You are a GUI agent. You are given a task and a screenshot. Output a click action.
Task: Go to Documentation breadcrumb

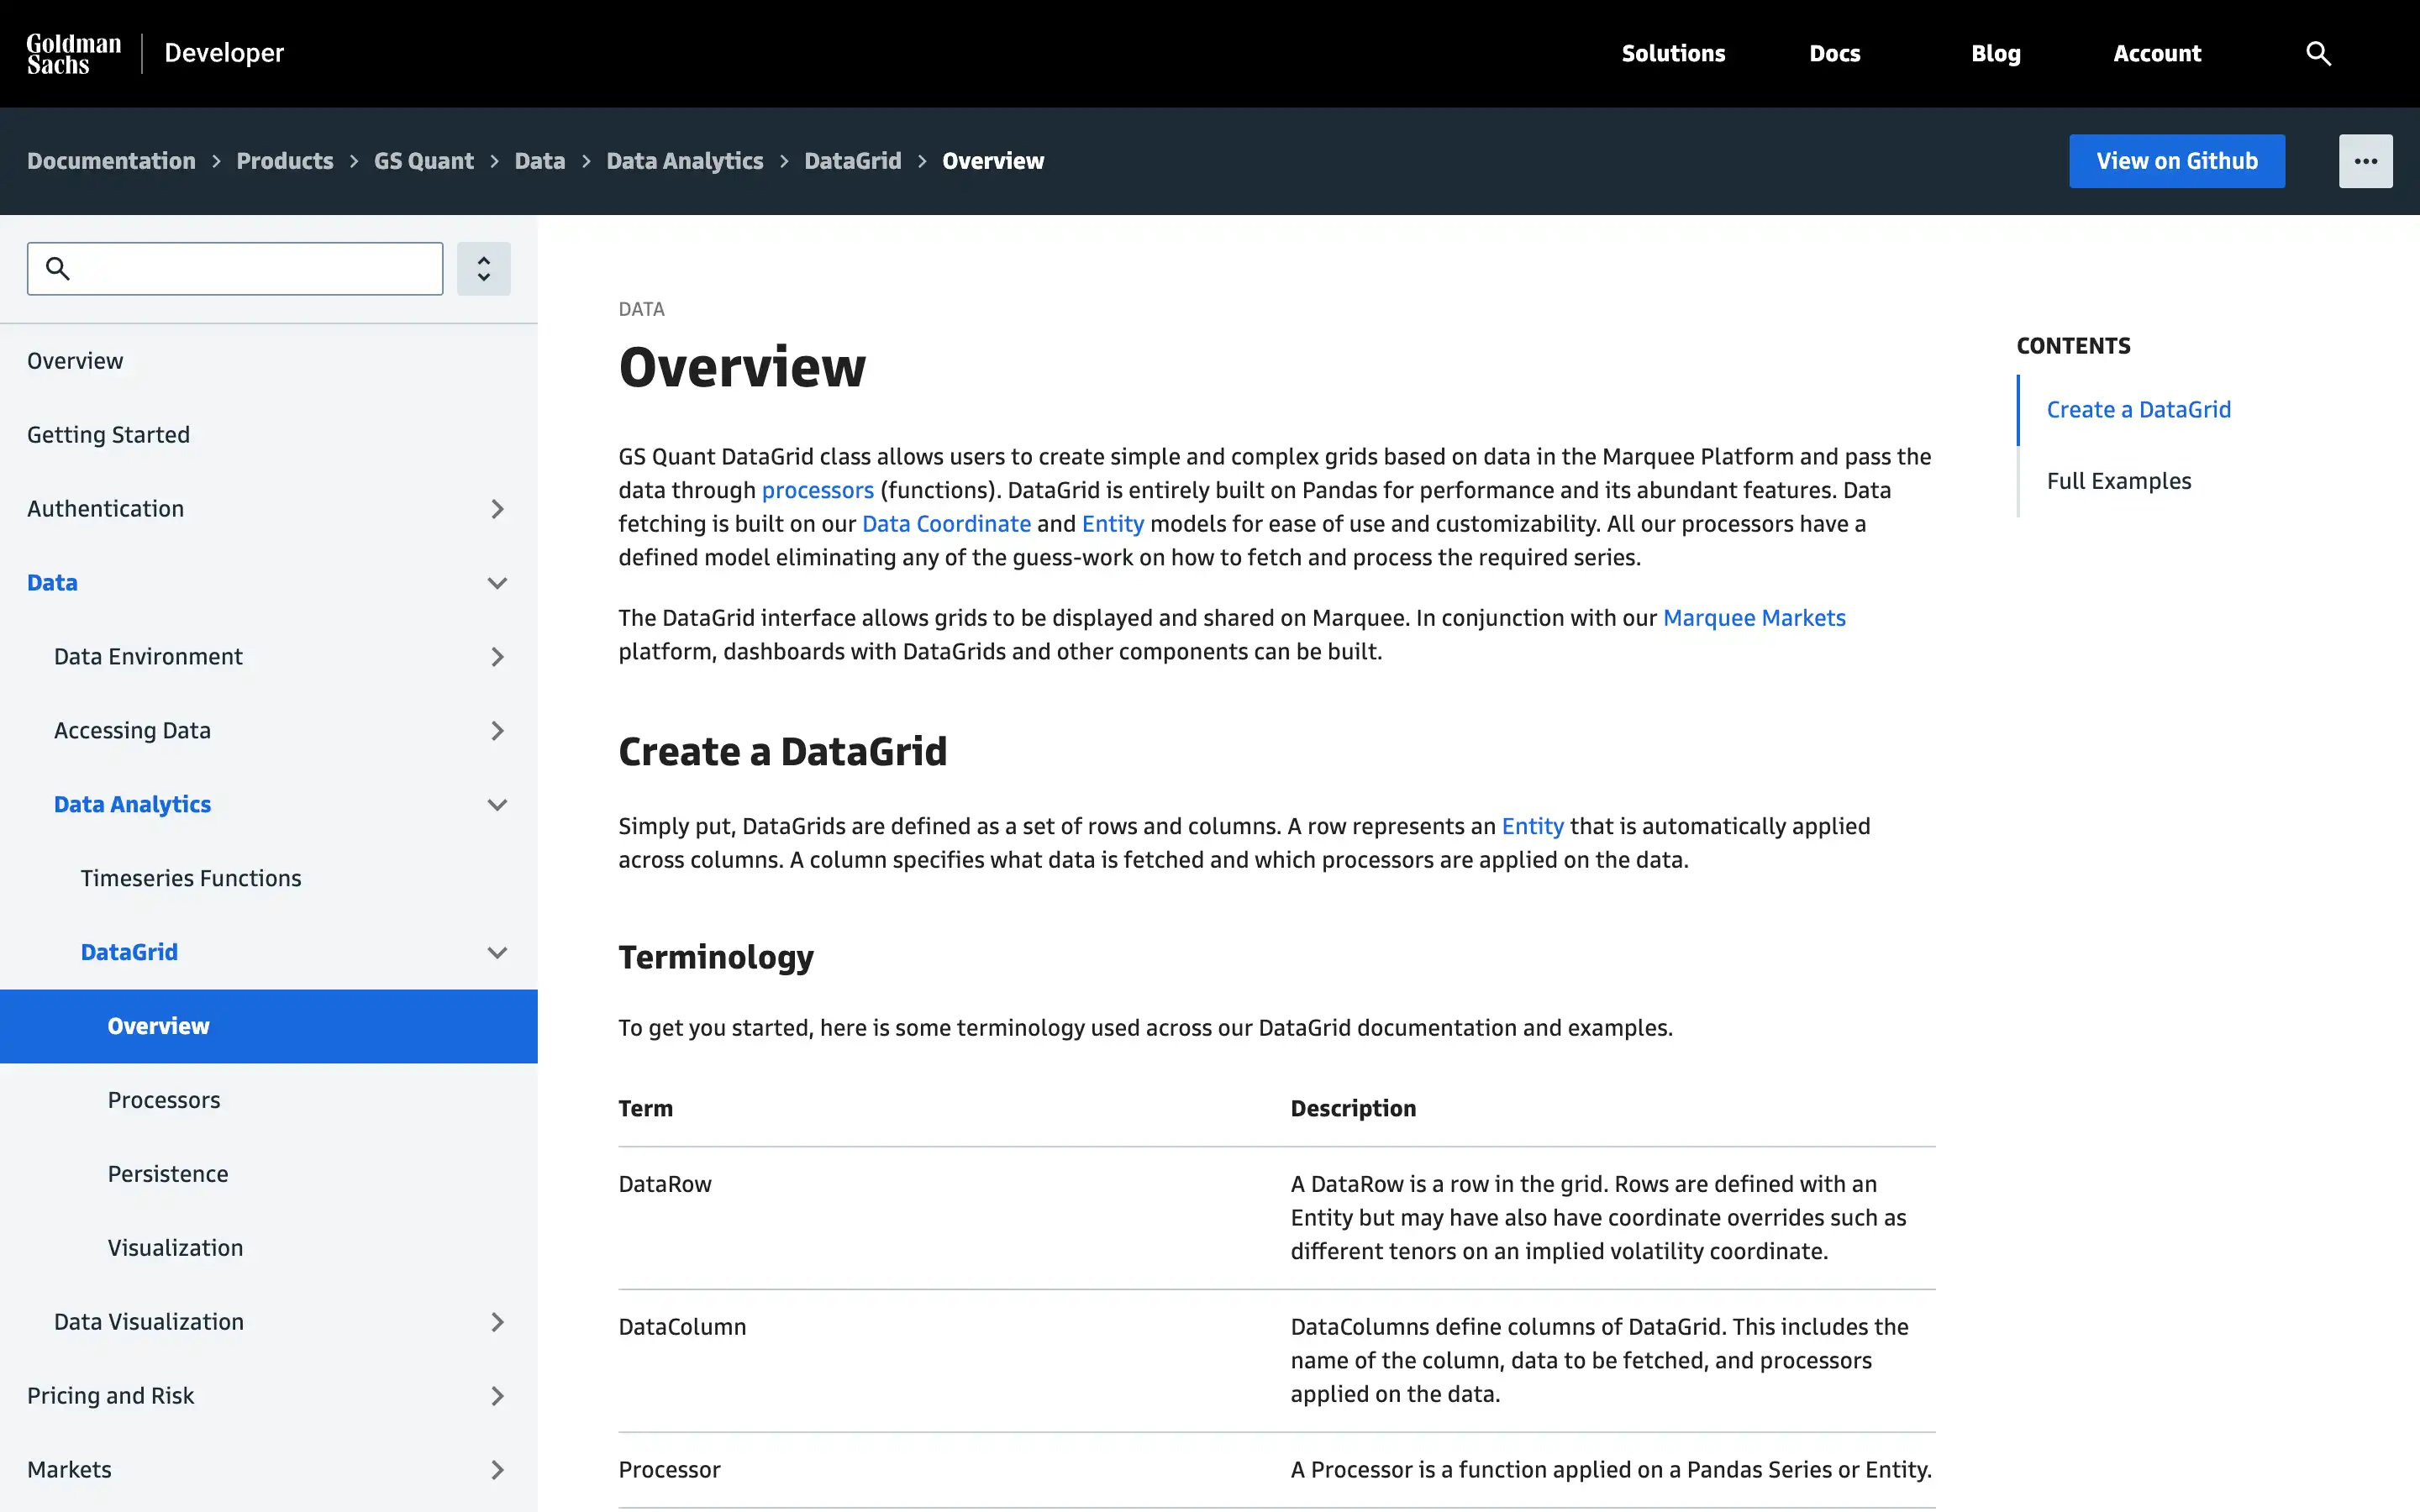click(111, 161)
